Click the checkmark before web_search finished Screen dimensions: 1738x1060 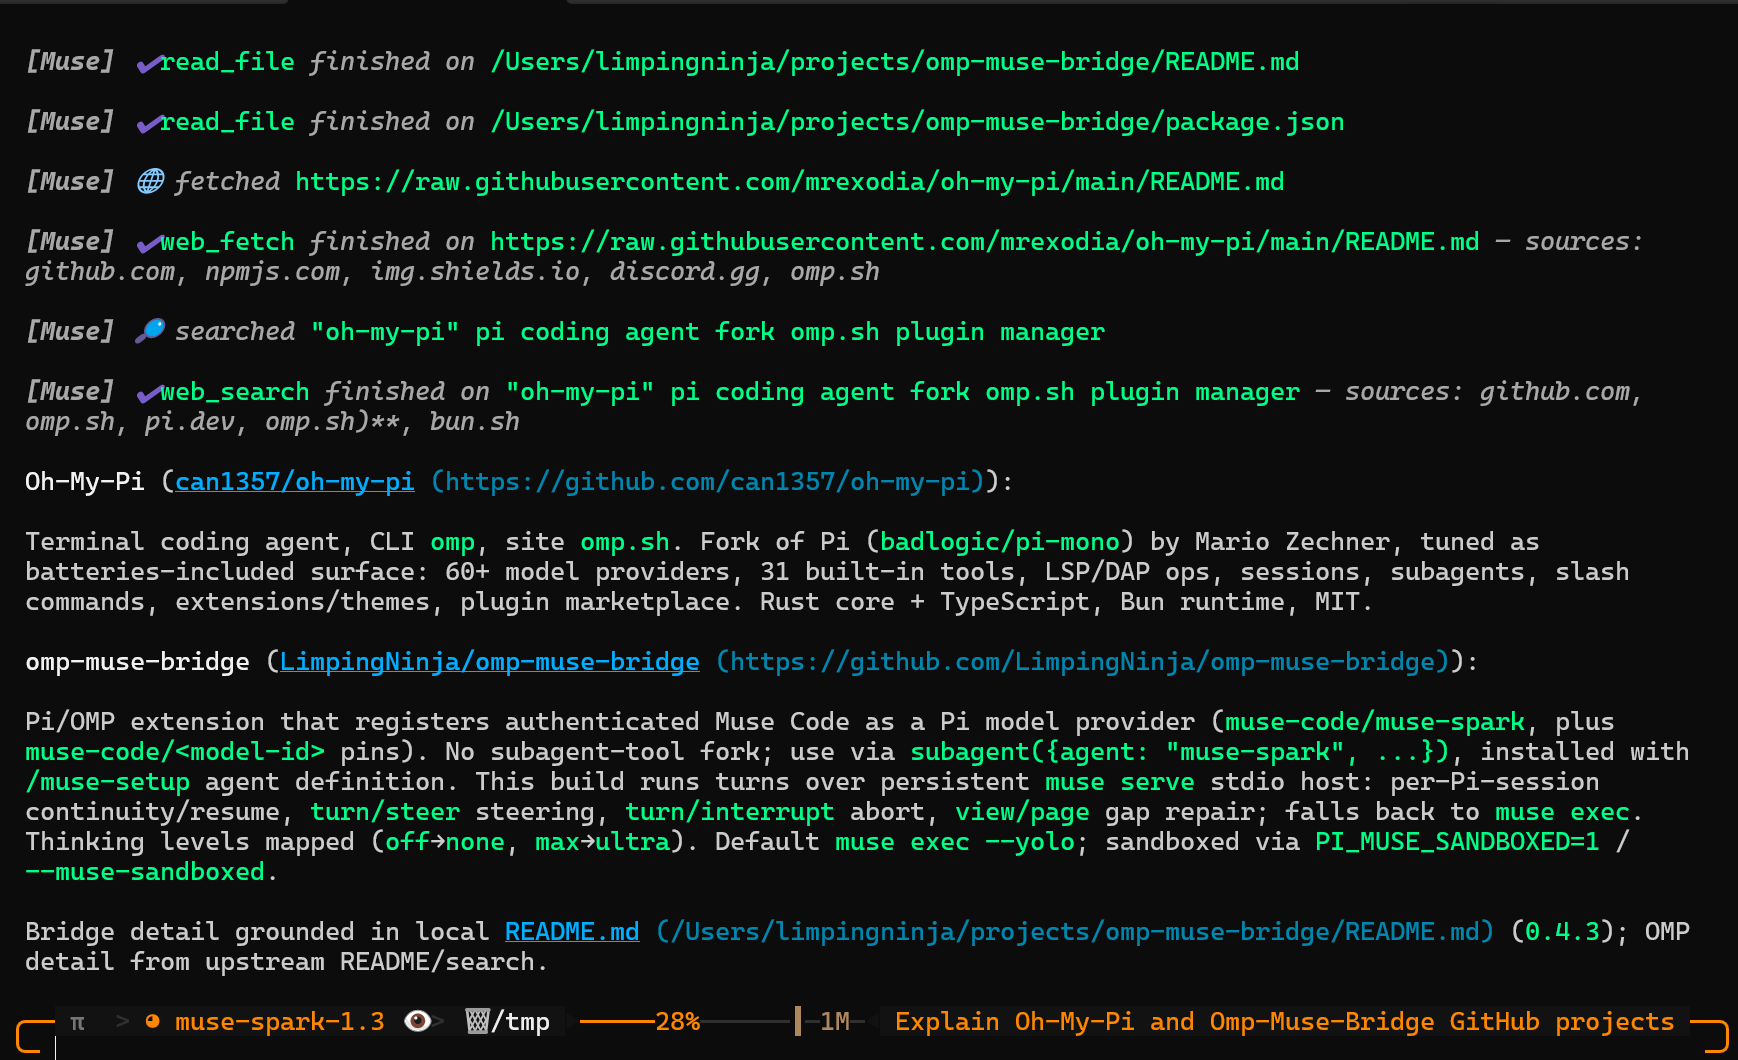coord(150,394)
